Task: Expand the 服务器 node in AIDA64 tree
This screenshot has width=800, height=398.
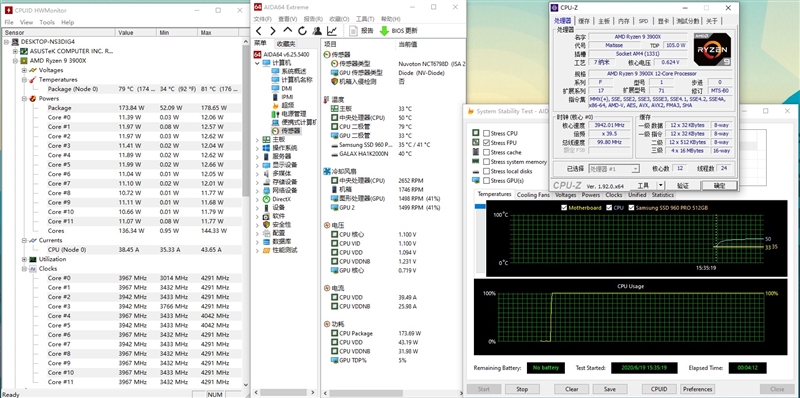Action: (x=257, y=156)
